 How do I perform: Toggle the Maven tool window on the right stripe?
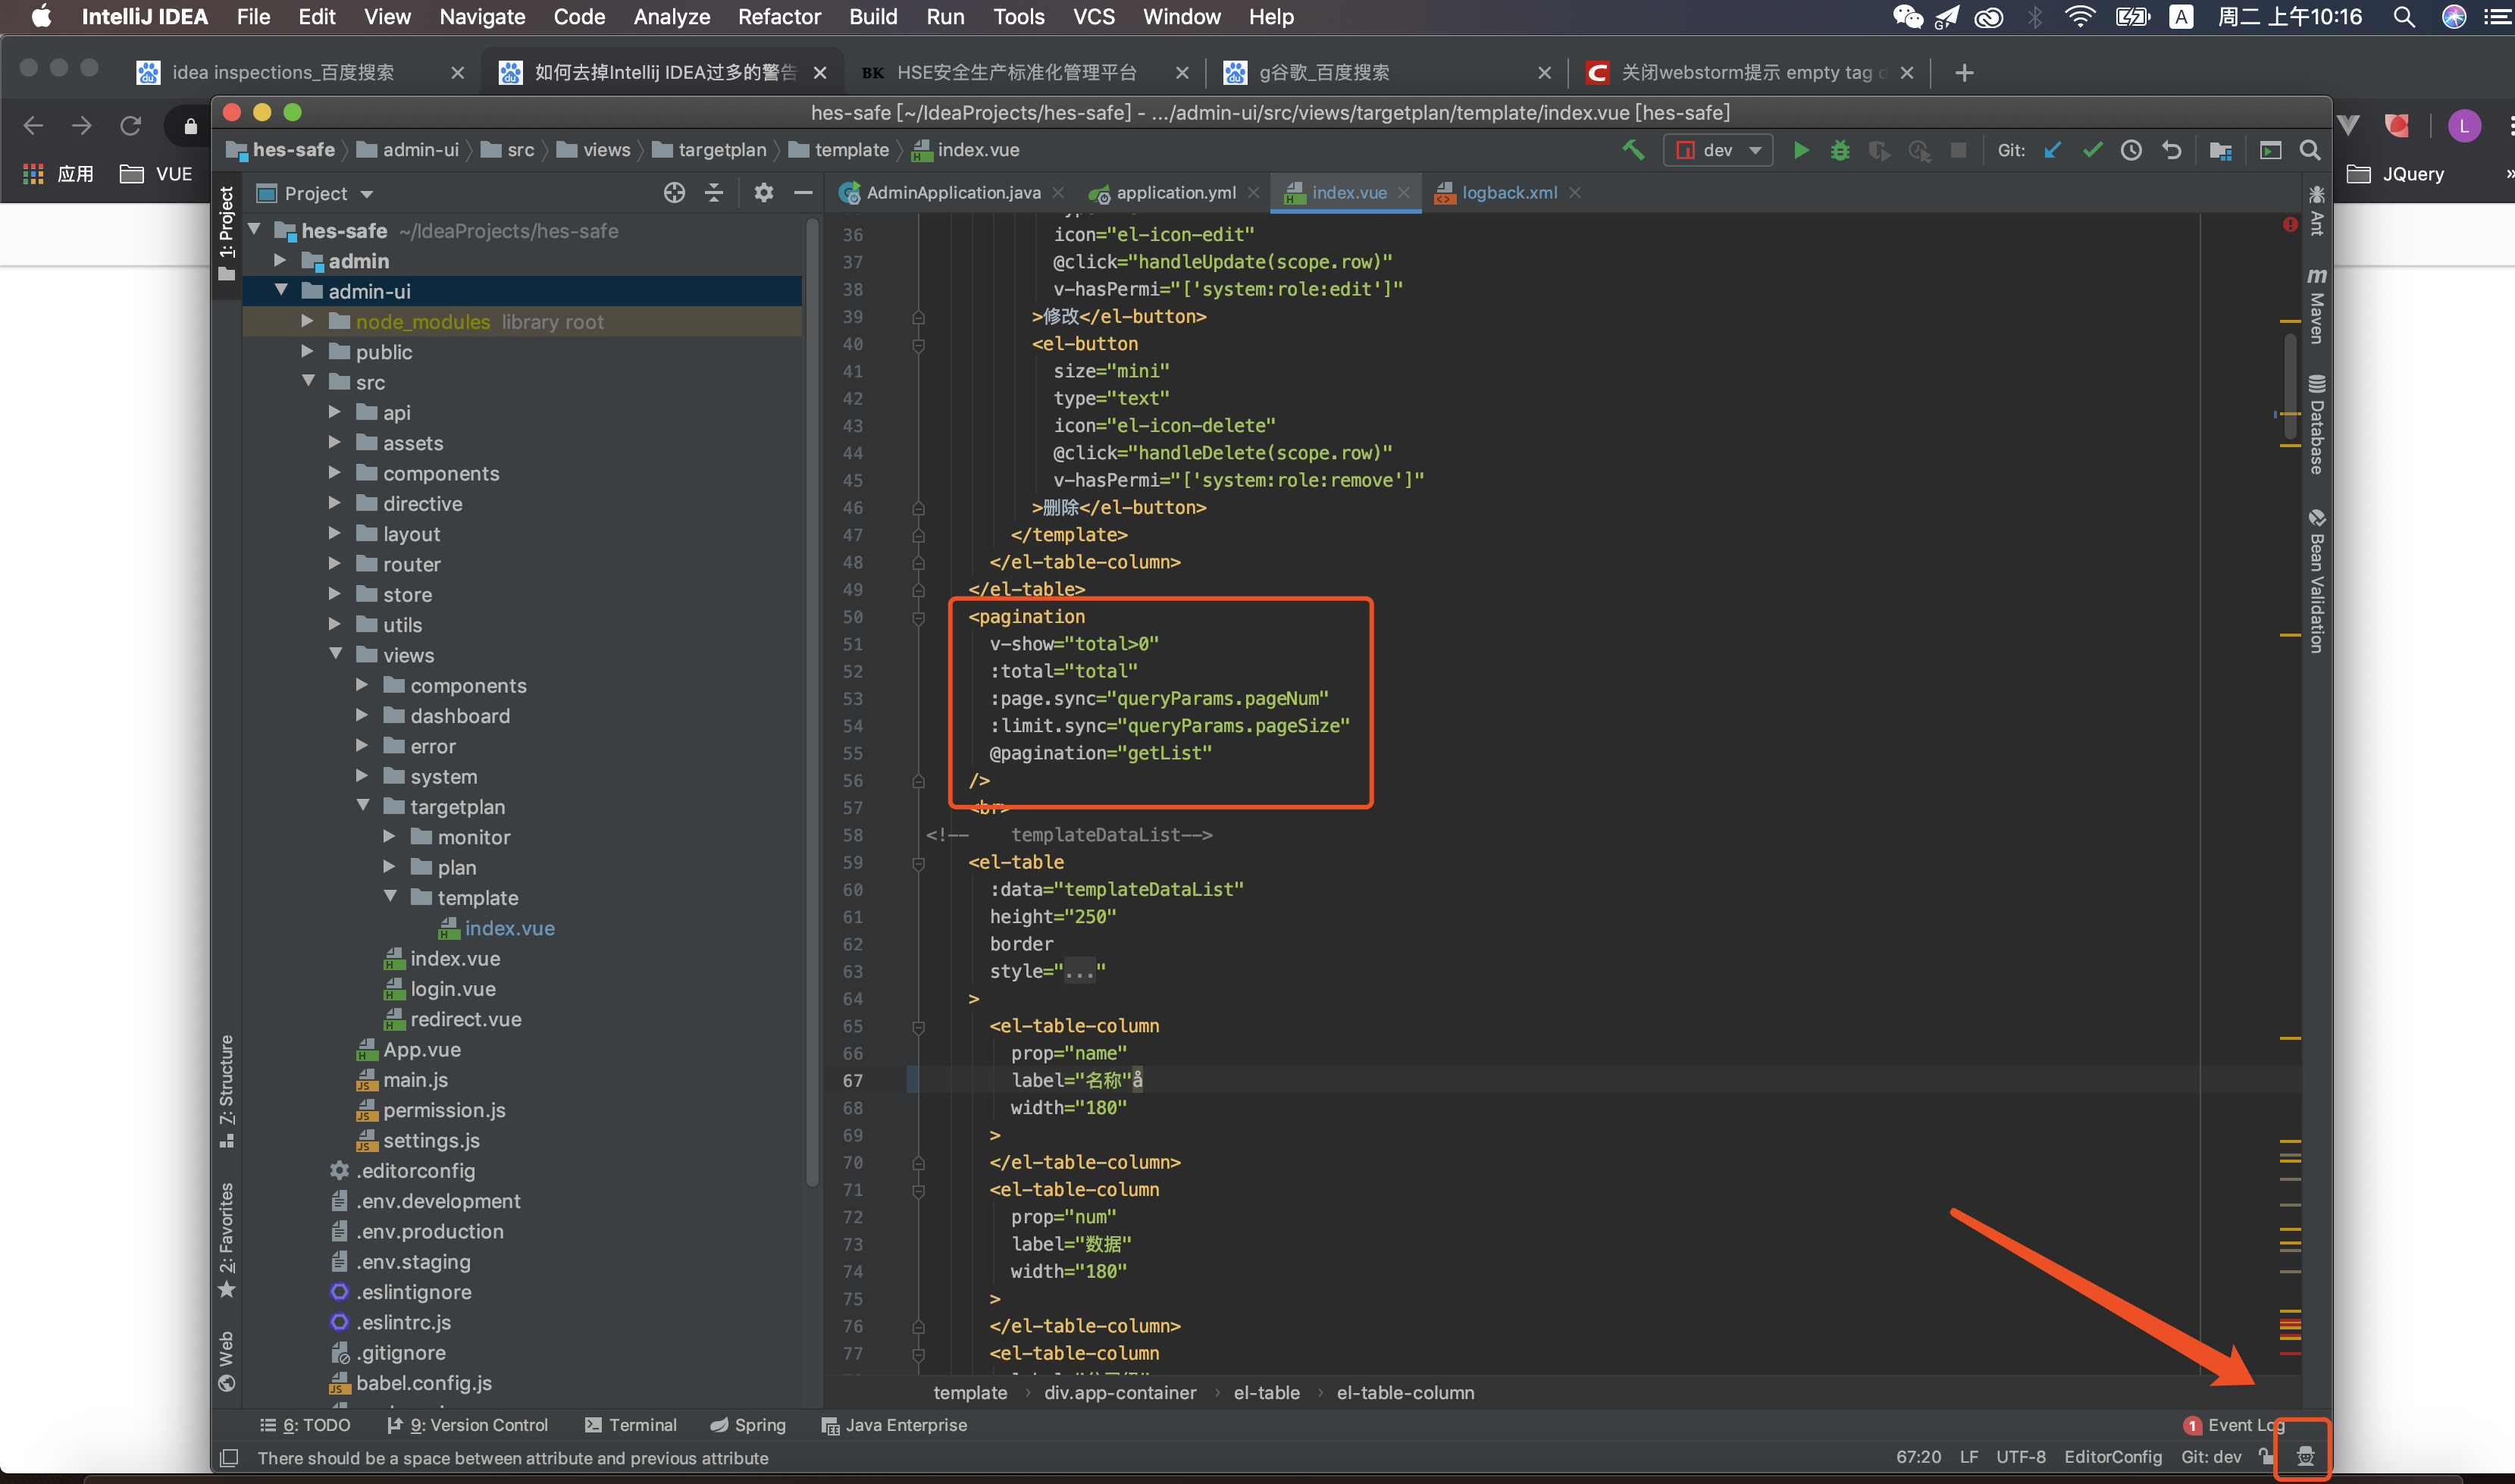(x=2317, y=306)
